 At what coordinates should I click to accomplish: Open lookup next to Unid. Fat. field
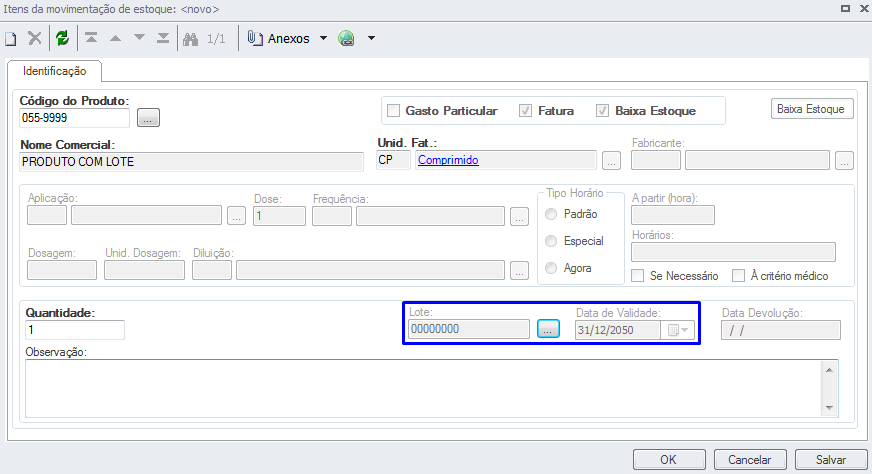click(x=611, y=161)
